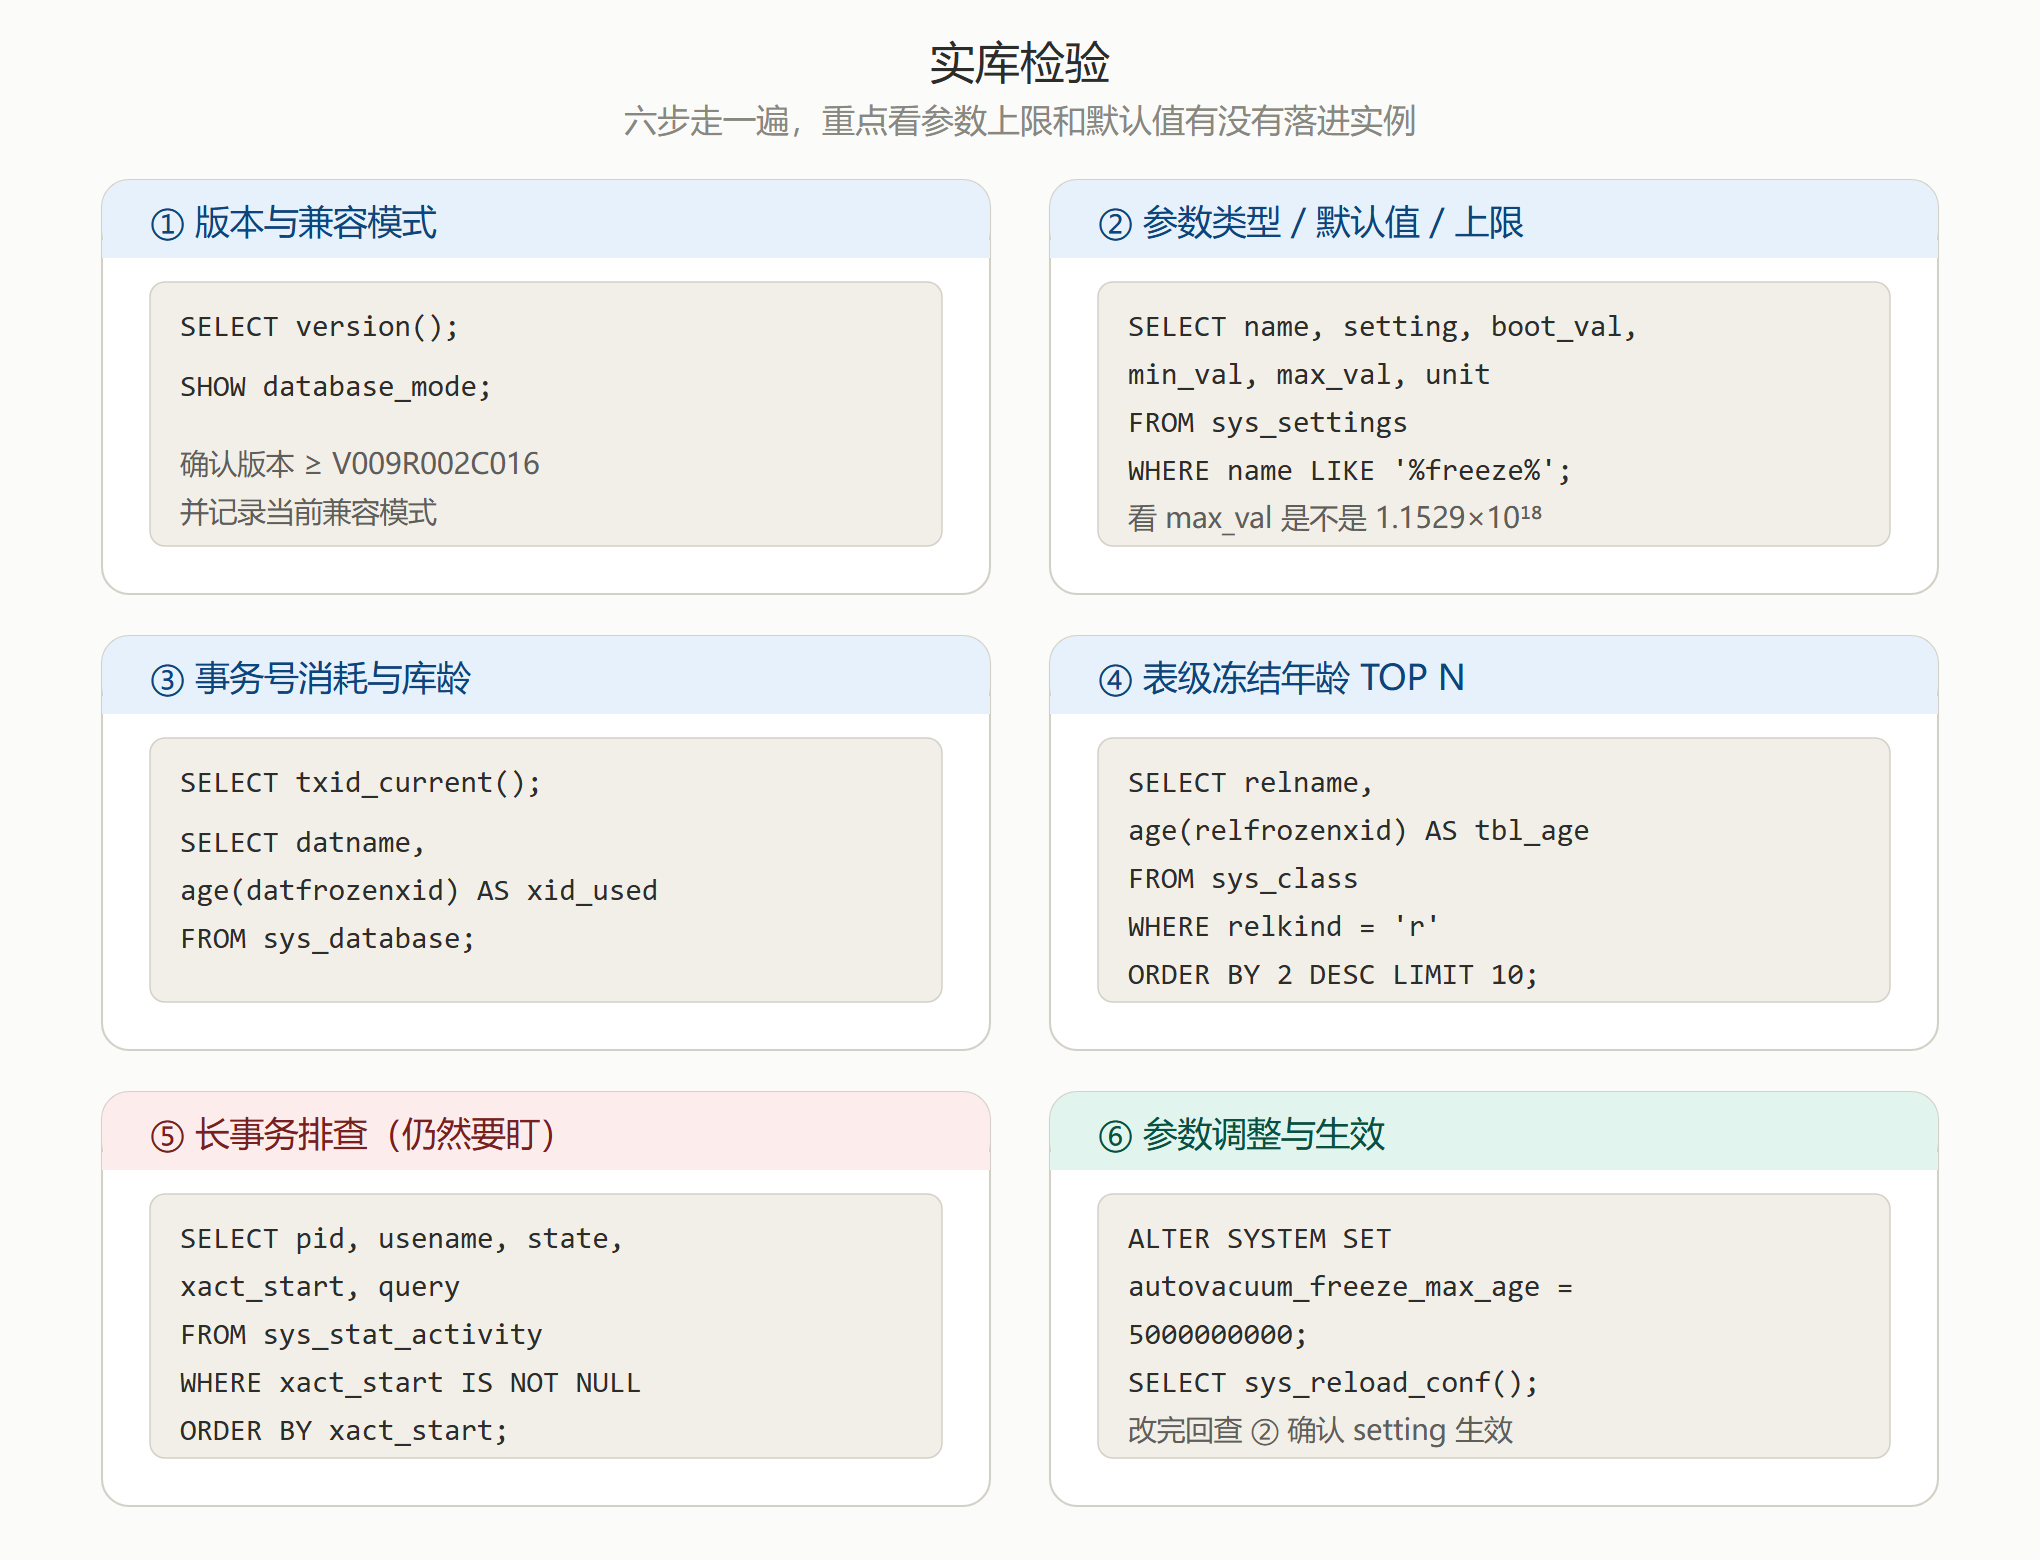The width and height of the screenshot is (2040, 1560).
Task: Click the note 并记录当前兼容模式
Action: tap(308, 512)
